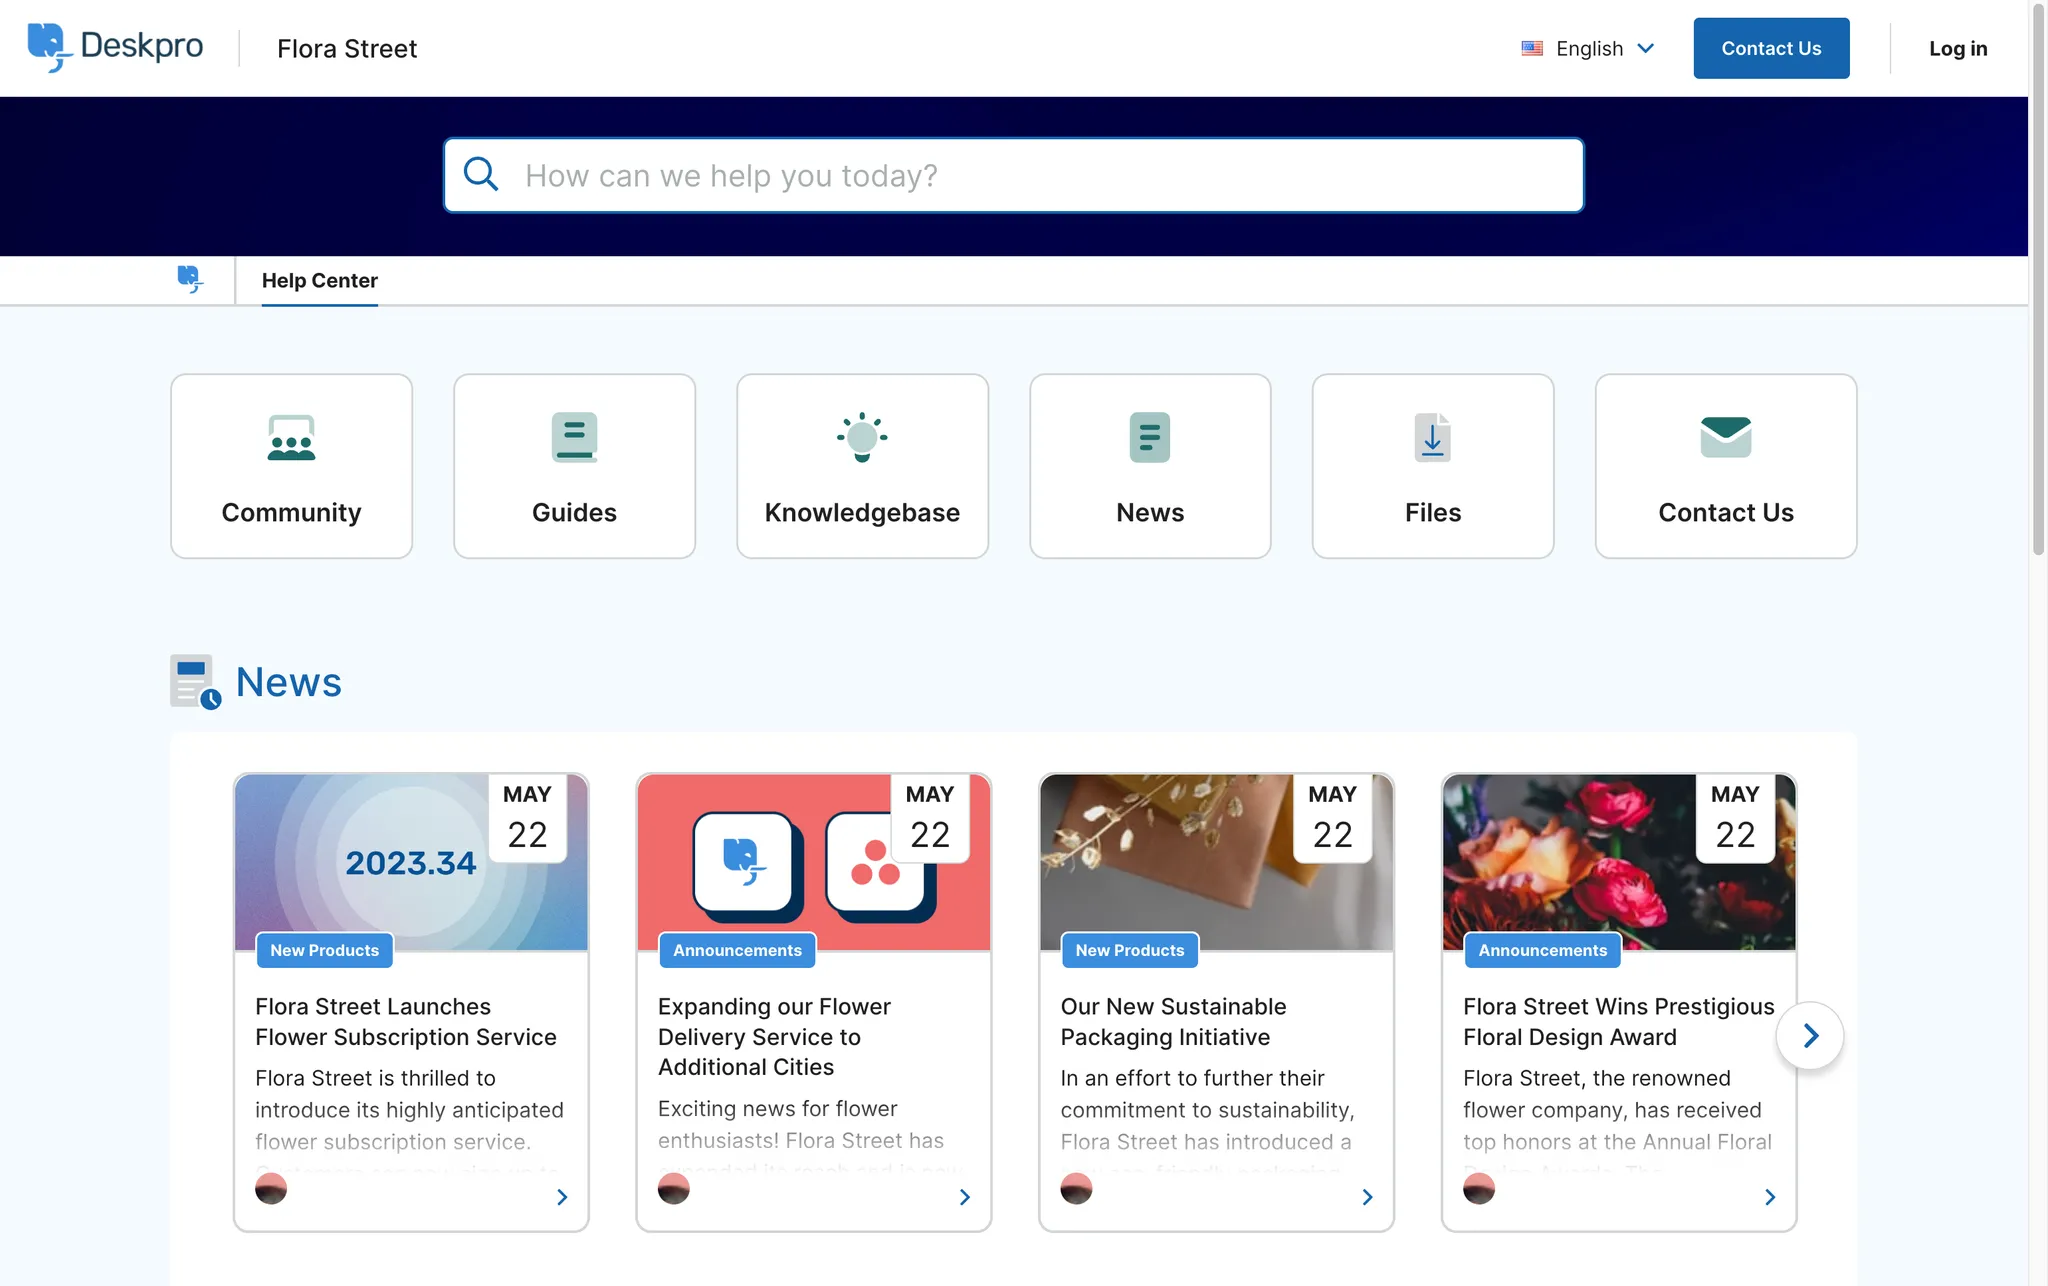The height and width of the screenshot is (1286, 2048).
Task: Click the Deskpro logo in header
Action: tap(115, 47)
